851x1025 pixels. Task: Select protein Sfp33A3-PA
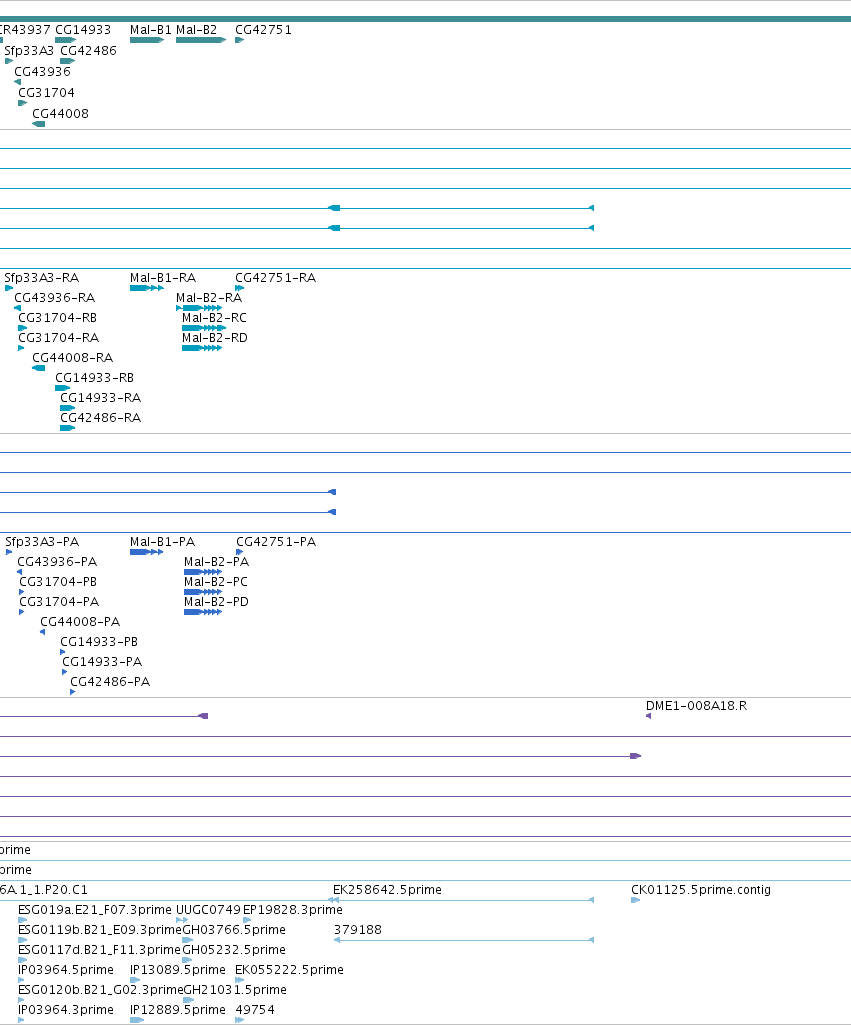(x=42, y=542)
